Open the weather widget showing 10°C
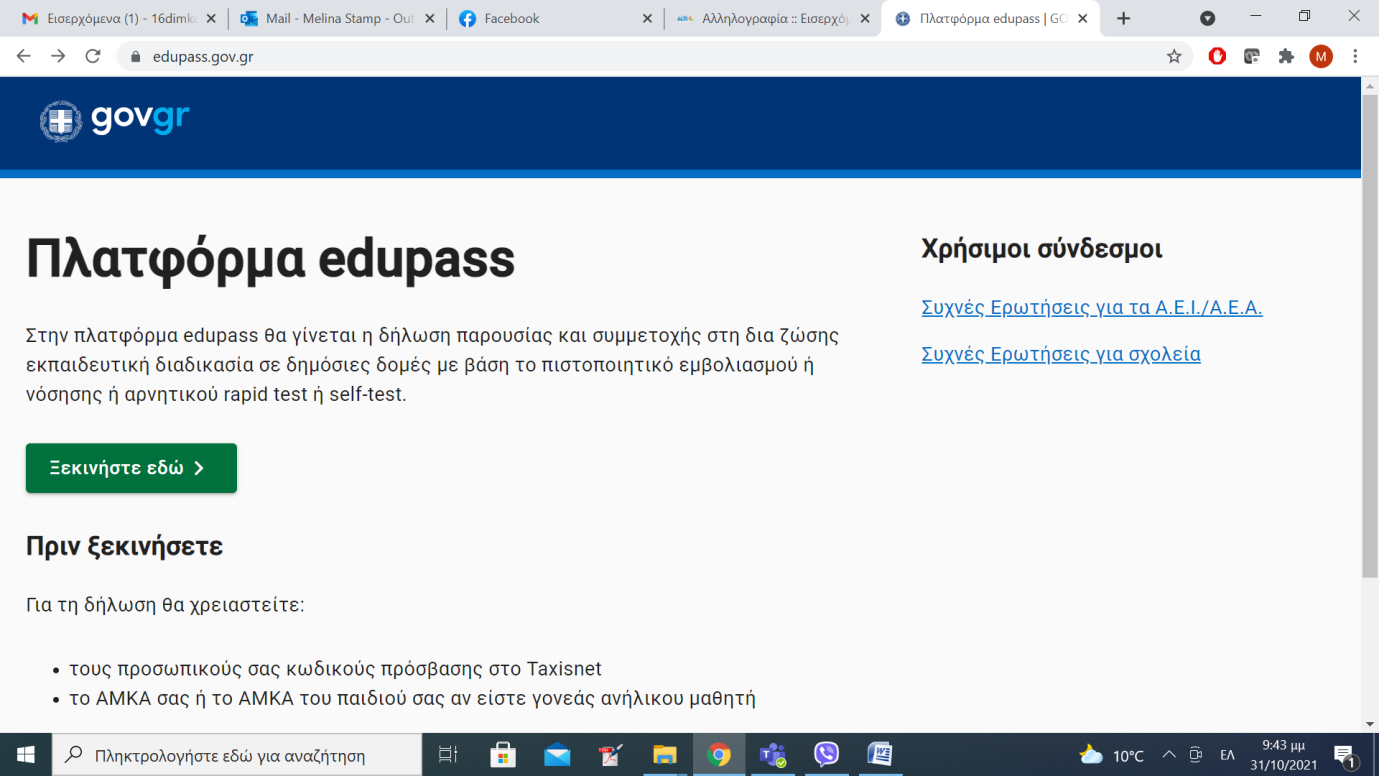 click(1111, 755)
